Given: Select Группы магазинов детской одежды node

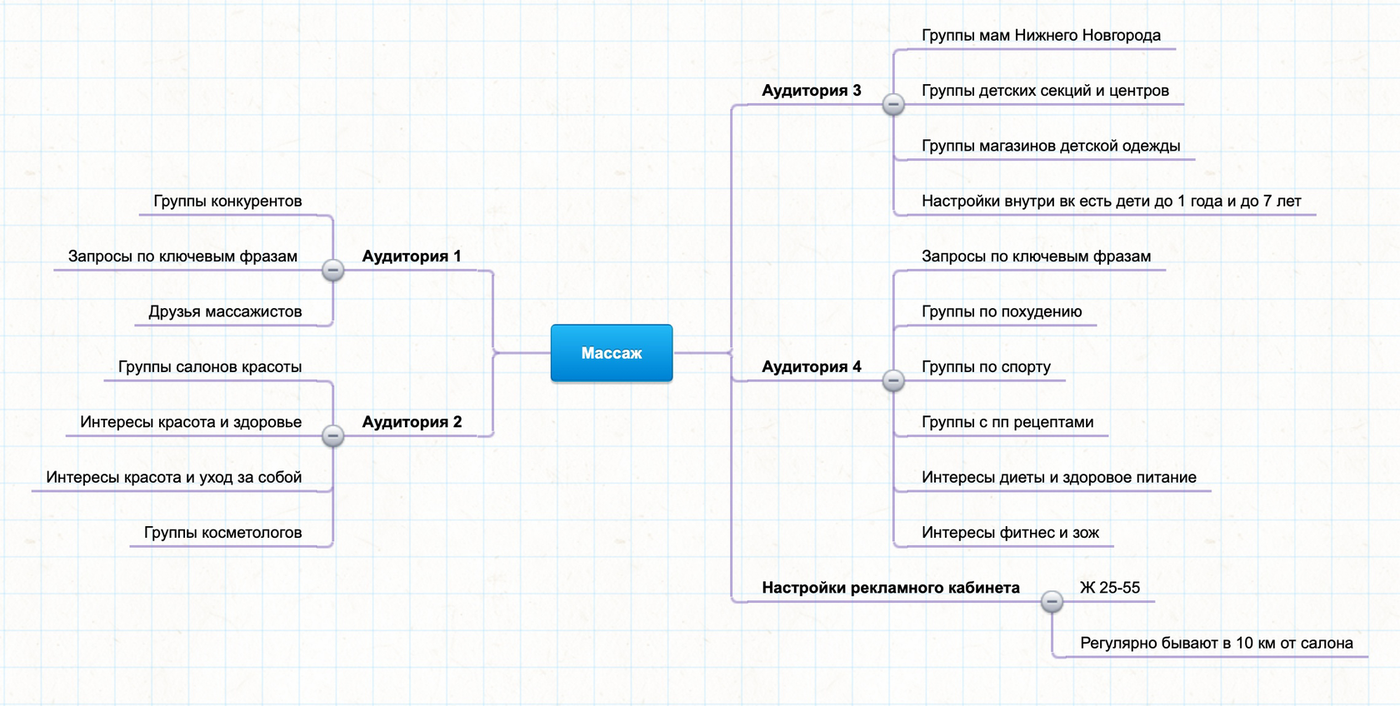Looking at the screenshot, I should click(x=1051, y=146).
